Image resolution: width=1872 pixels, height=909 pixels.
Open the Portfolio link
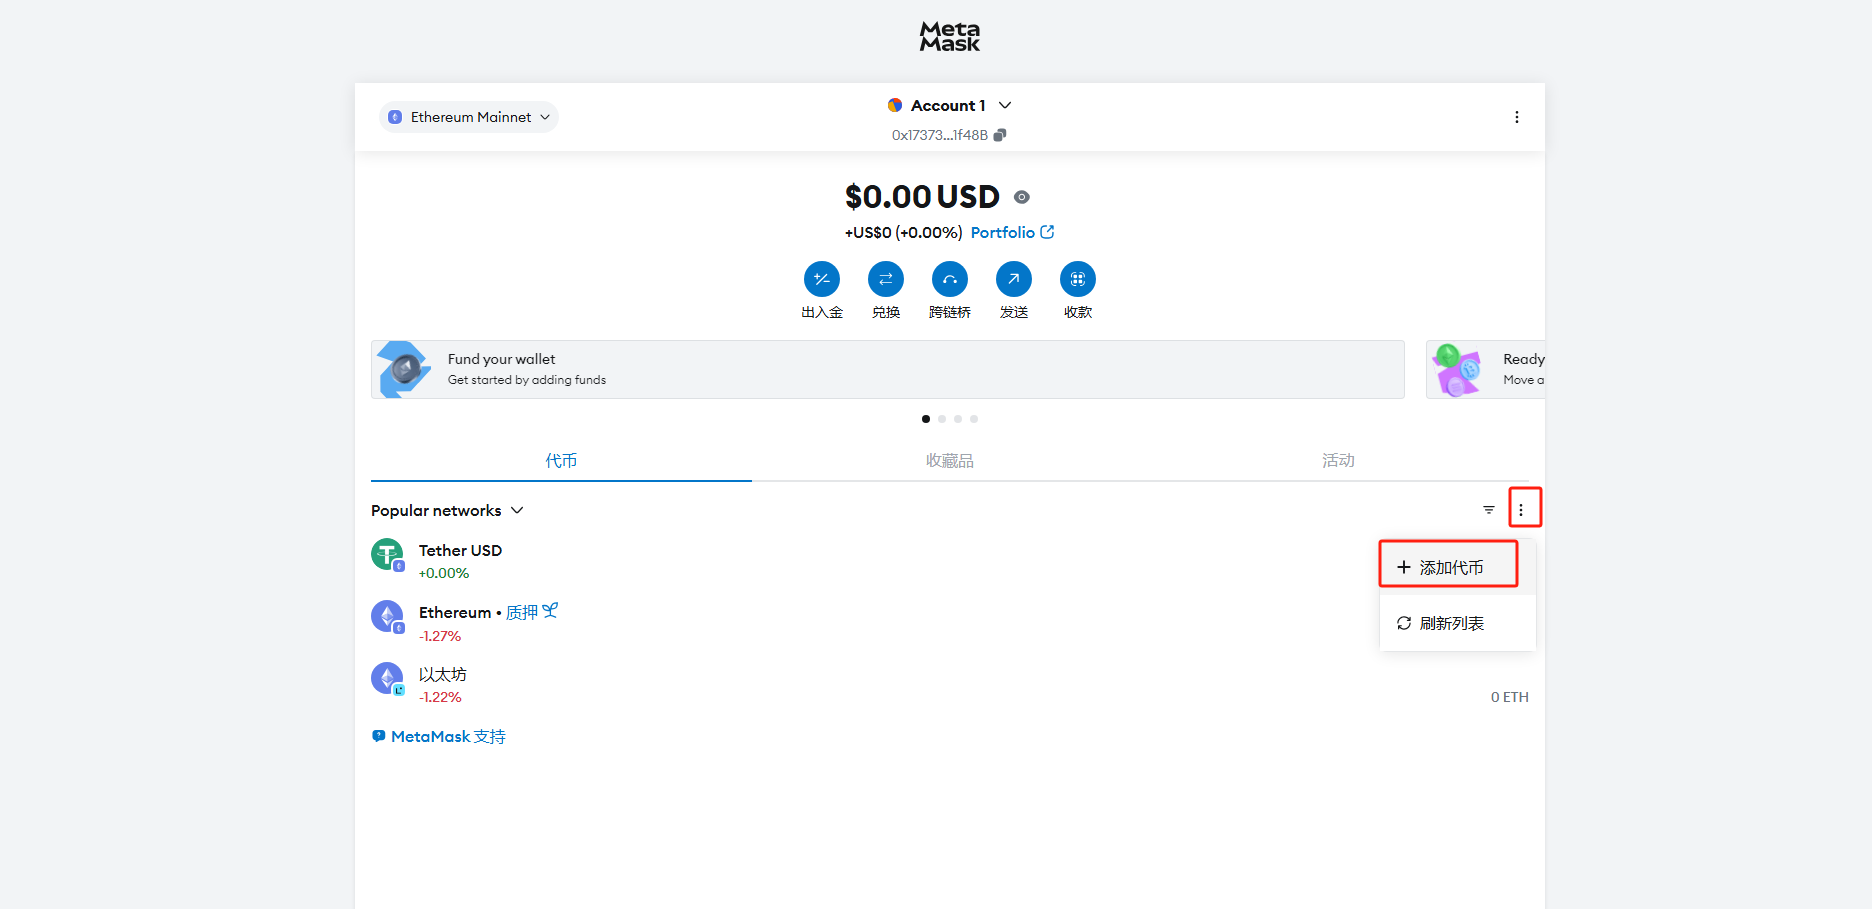click(x=1012, y=232)
